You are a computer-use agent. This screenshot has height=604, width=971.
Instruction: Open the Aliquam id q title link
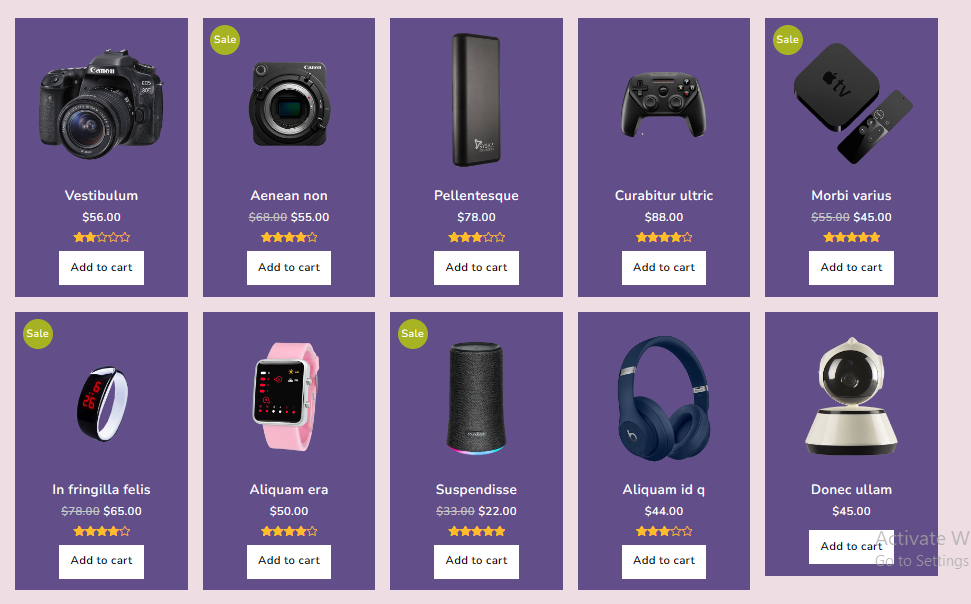663,490
